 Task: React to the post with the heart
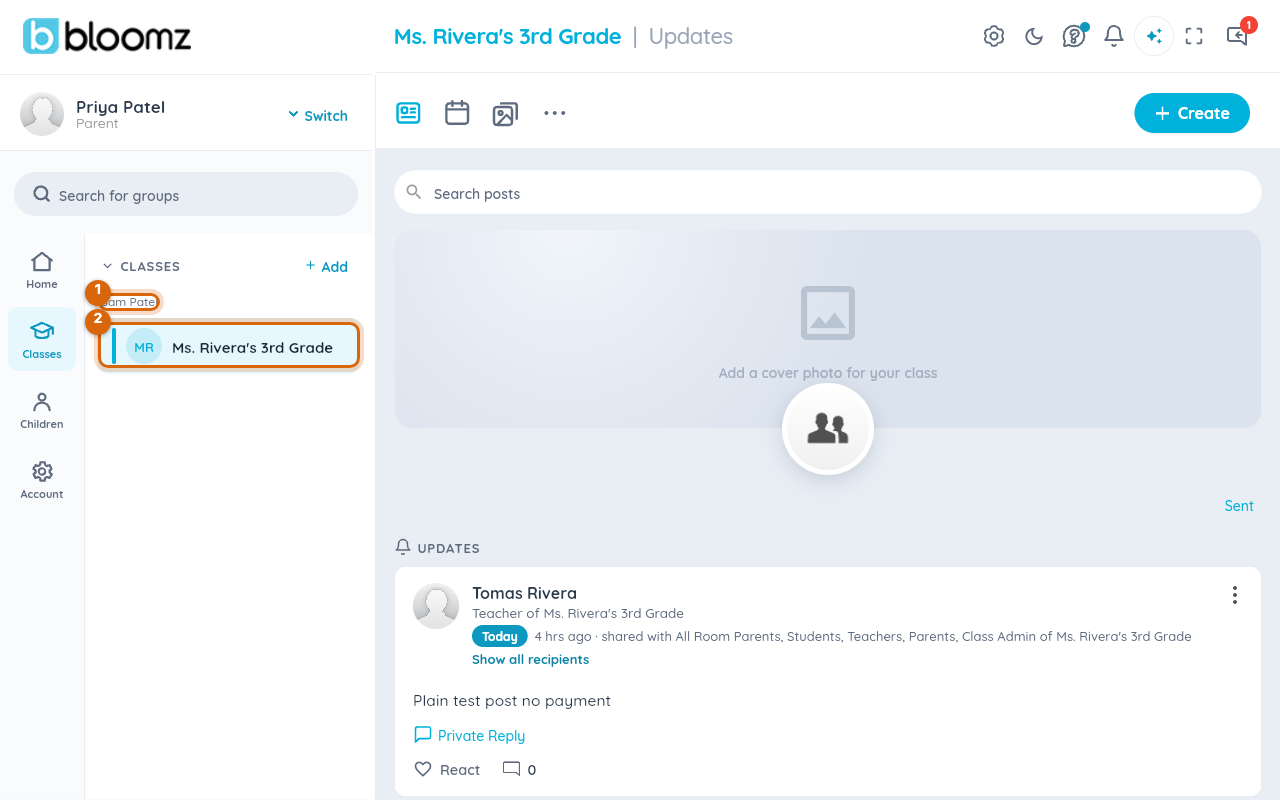click(x=447, y=769)
